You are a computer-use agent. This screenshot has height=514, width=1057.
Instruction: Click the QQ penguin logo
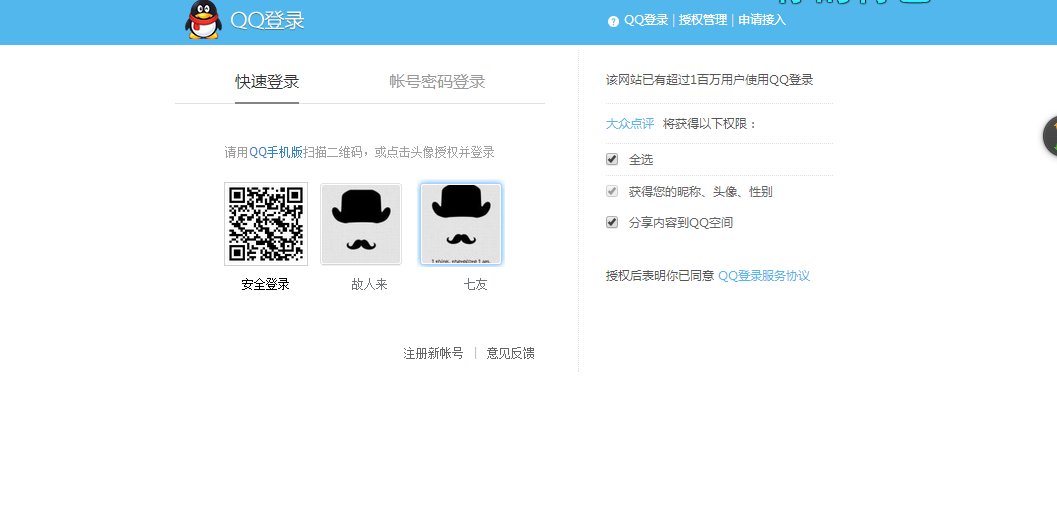[203, 20]
